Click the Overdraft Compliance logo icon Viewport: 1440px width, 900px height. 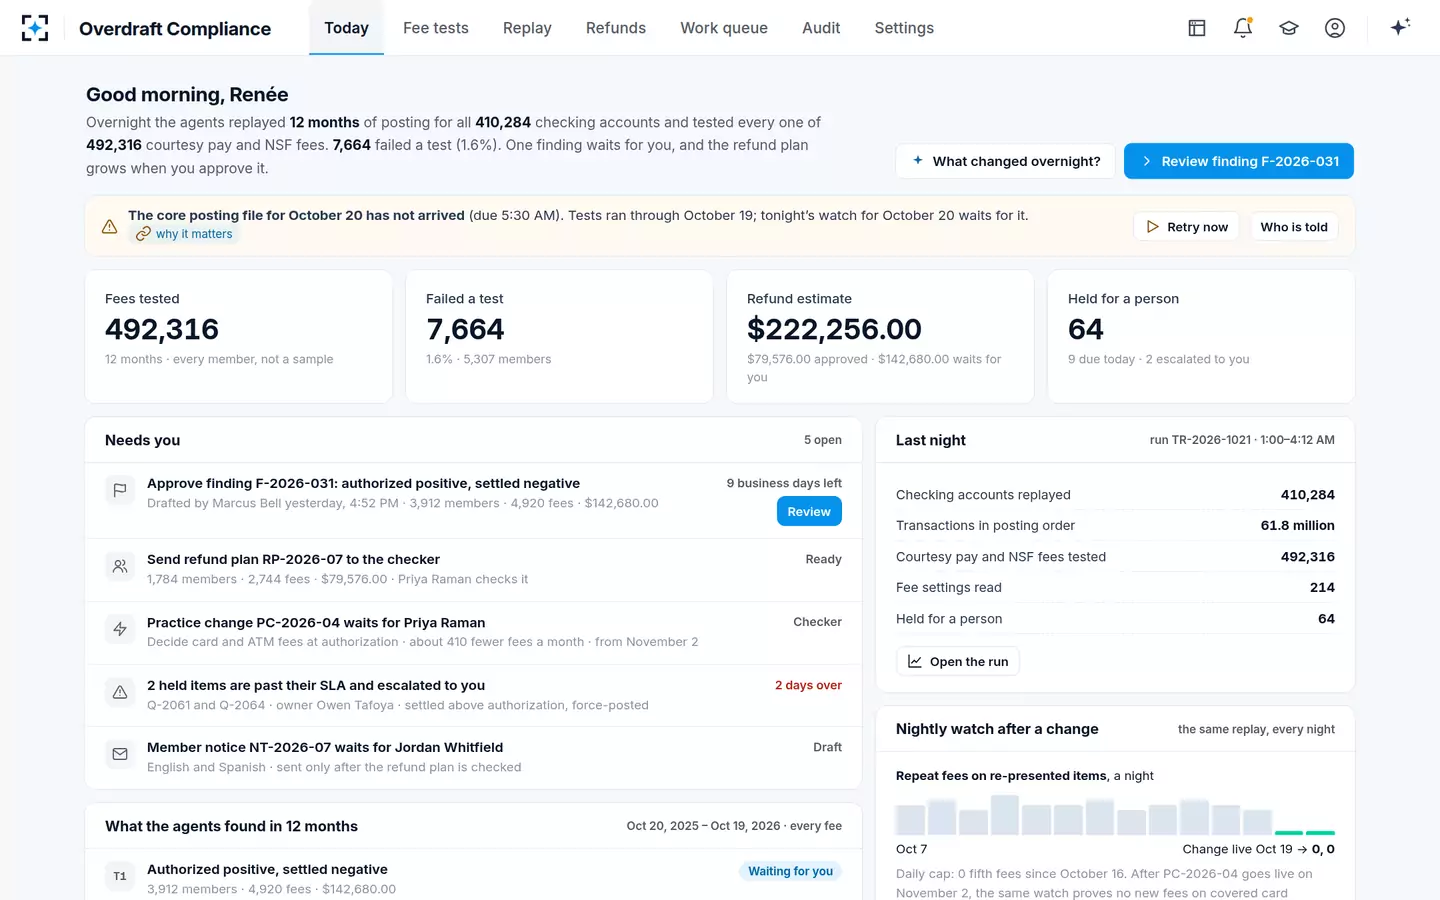[x=35, y=28]
